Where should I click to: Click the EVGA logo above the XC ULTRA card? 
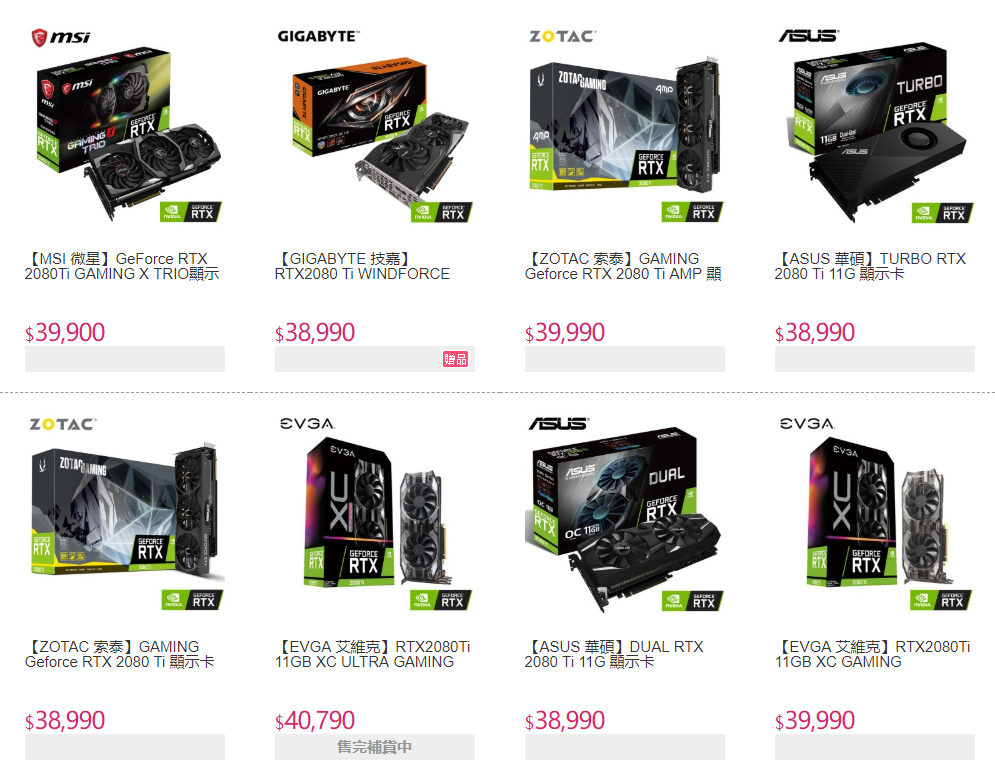307,423
